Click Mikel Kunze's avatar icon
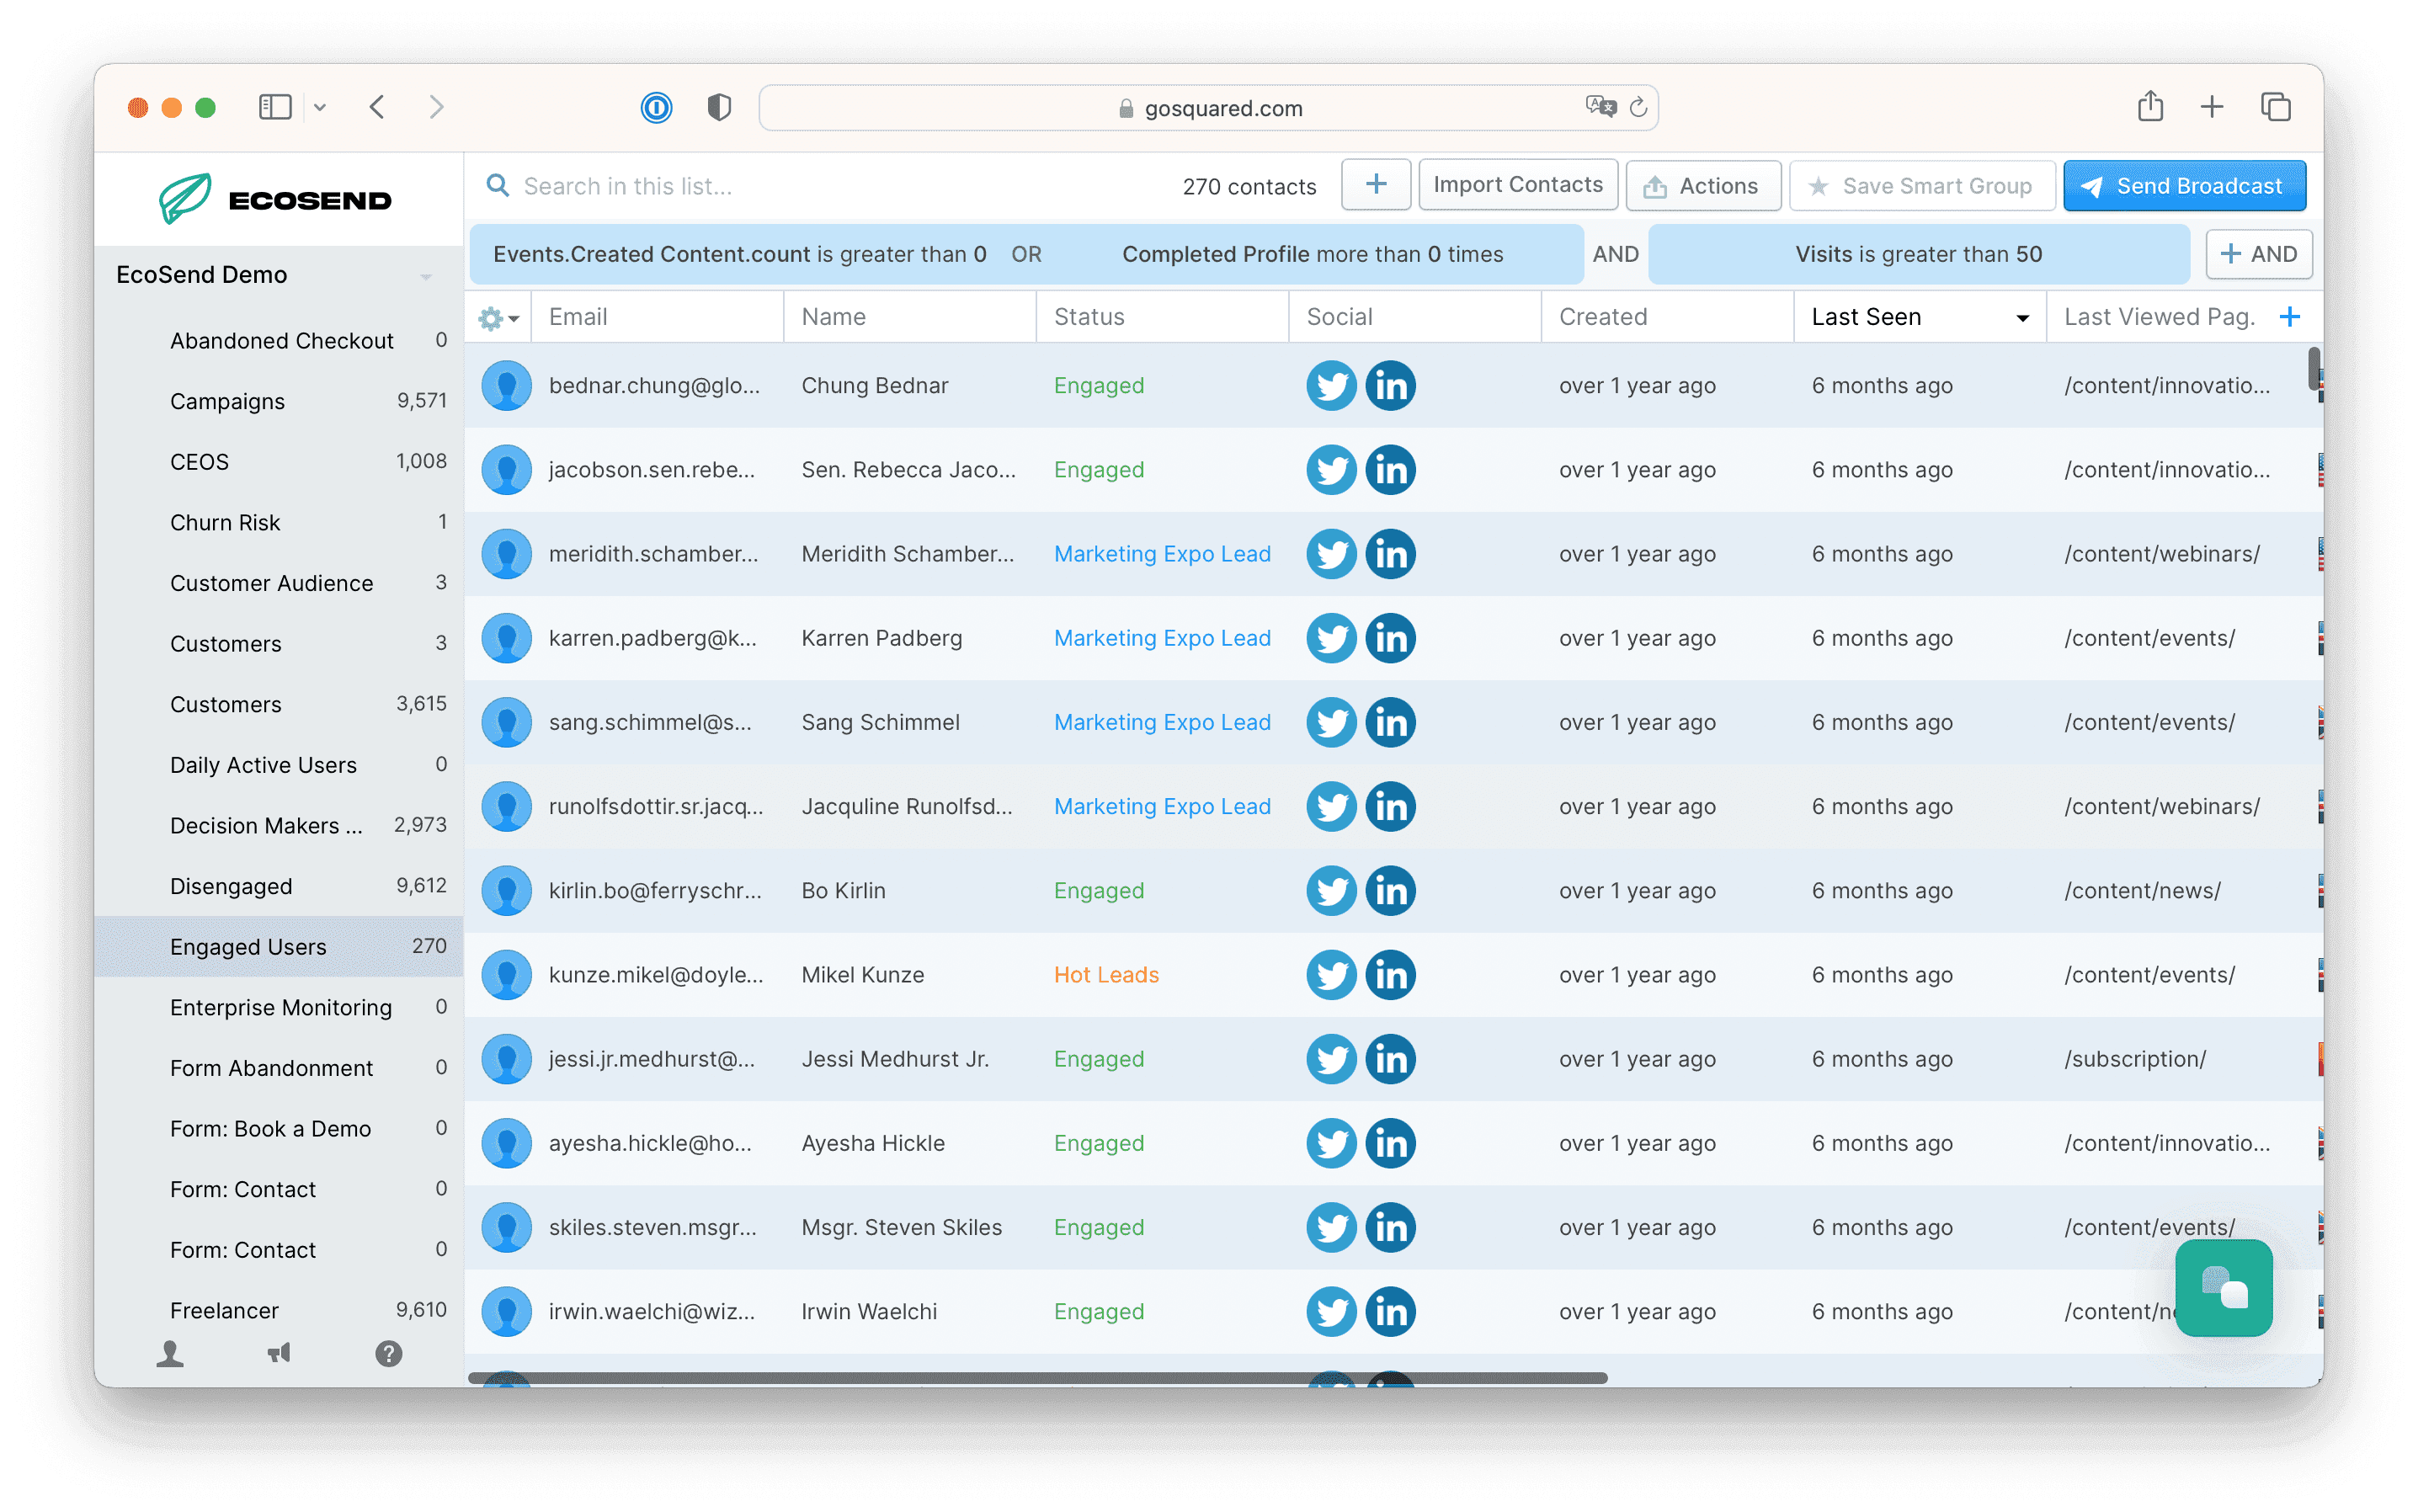The image size is (2418, 1512). (506, 974)
